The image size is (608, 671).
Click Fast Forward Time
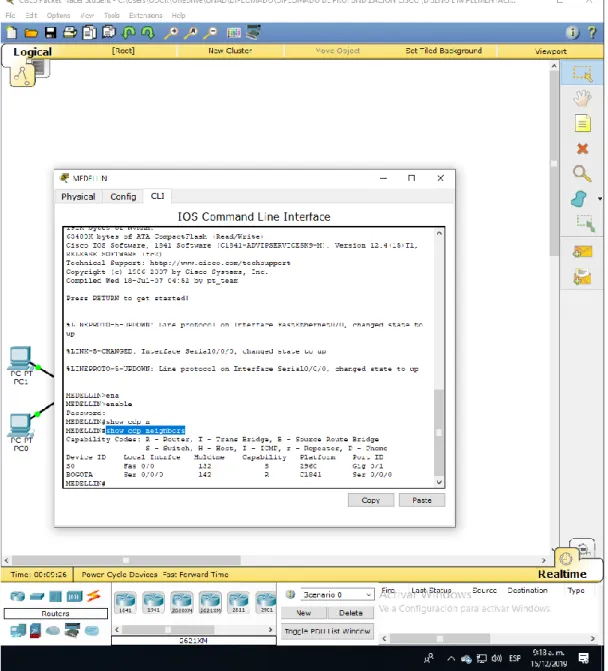(196, 574)
